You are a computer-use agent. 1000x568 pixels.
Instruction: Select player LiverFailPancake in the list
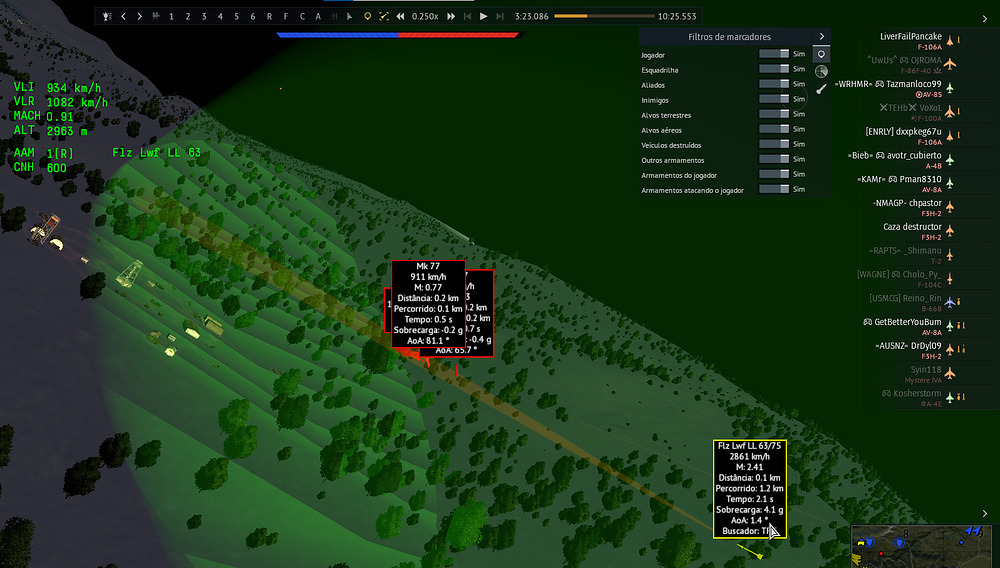coord(910,36)
